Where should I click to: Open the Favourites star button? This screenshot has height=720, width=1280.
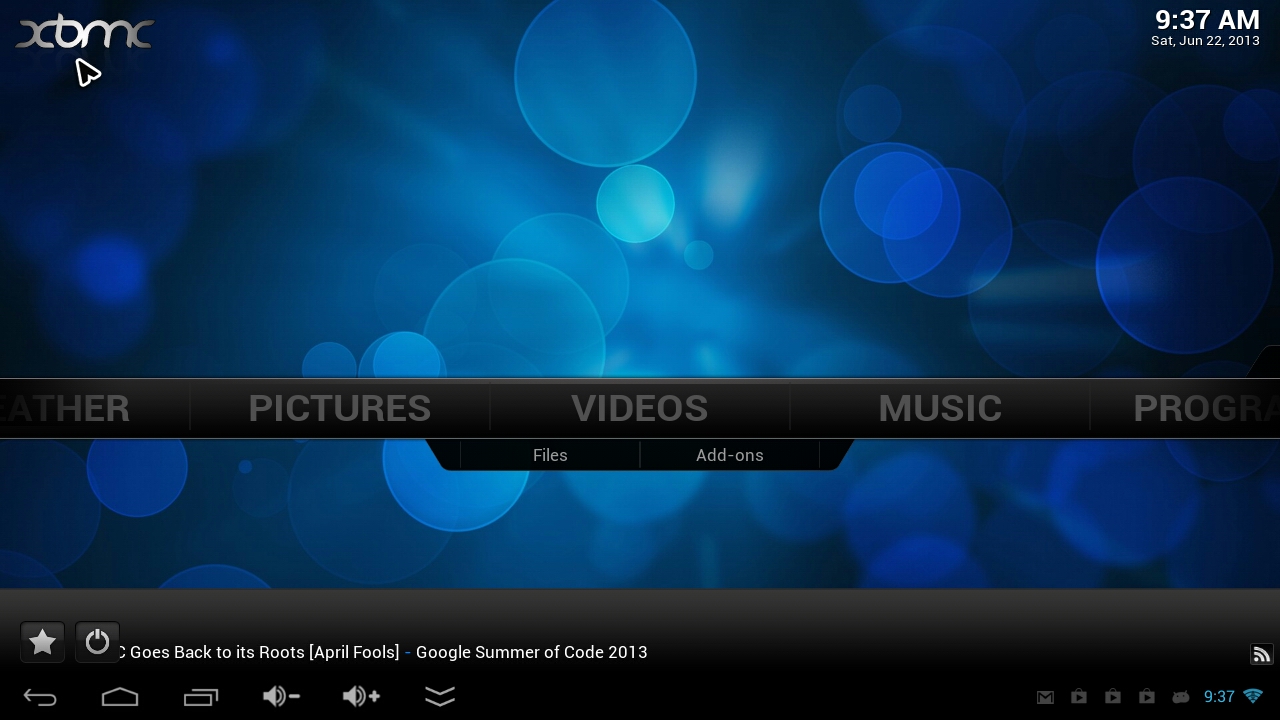43,642
